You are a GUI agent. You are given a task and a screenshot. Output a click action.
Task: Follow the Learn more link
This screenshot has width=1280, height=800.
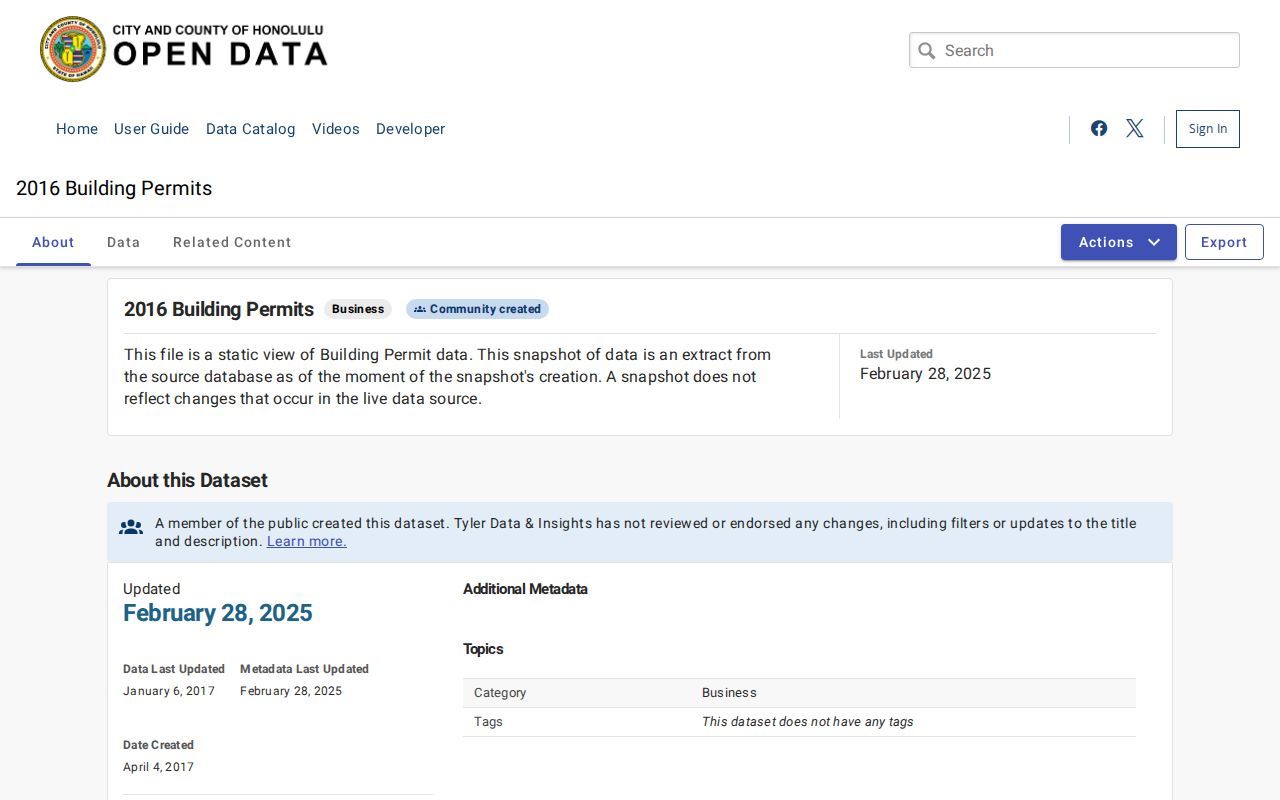pos(307,541)
